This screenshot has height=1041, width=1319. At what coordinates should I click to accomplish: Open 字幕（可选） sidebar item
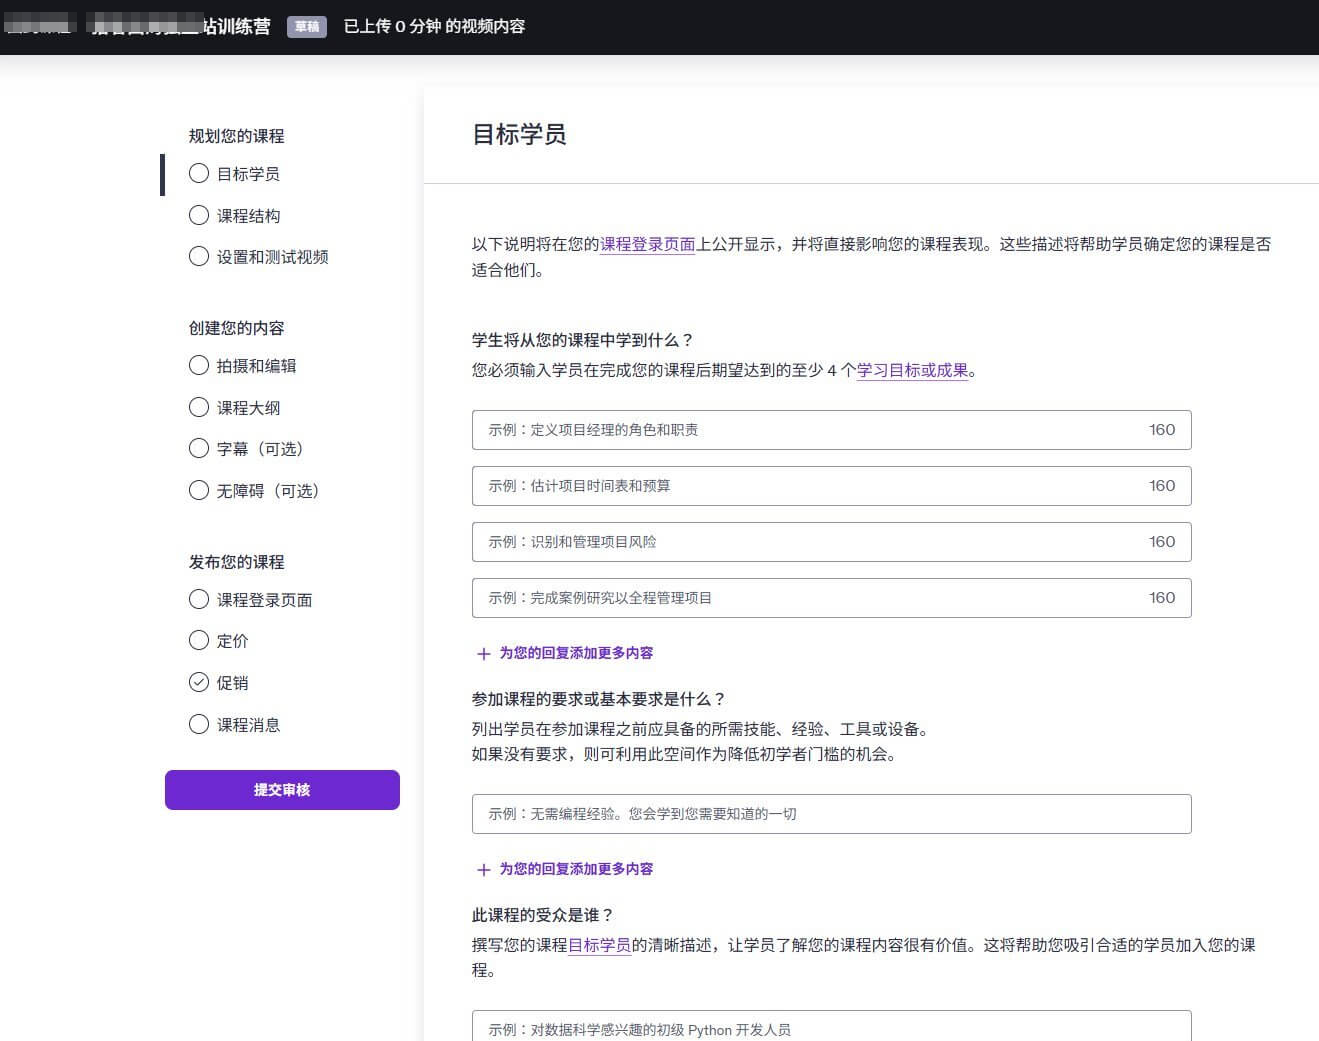(x=260, y=449)
